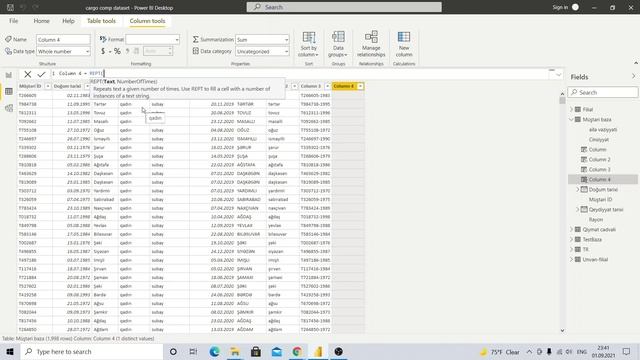Apply thousands separator comma icon

click(127, 51)
